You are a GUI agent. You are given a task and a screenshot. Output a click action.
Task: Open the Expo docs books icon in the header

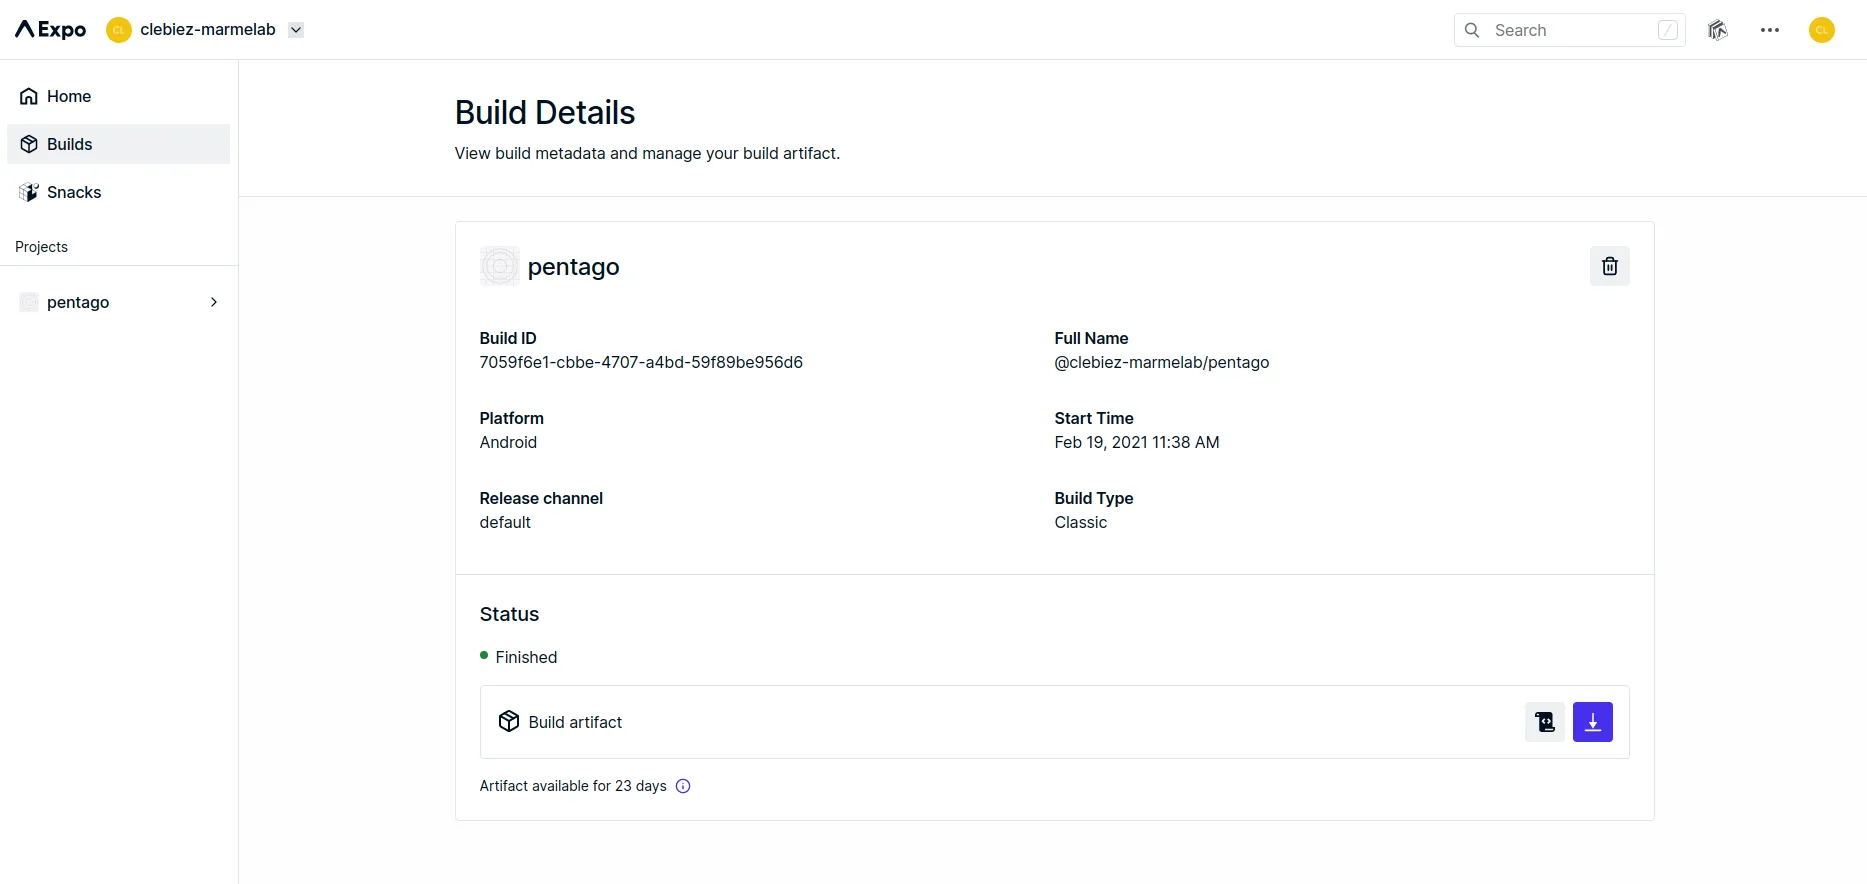(x=1717, y=30)
